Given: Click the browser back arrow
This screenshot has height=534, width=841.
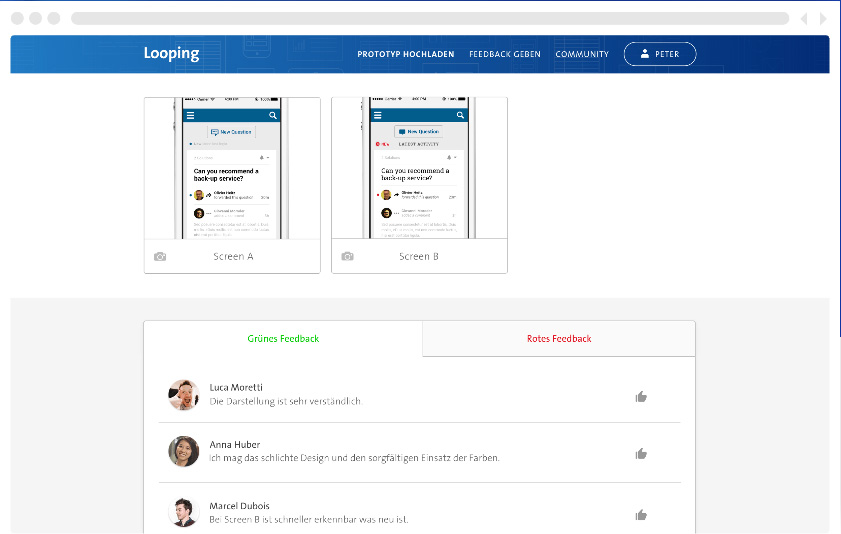Looking at the screenshot, I should [x=804, y=19].
